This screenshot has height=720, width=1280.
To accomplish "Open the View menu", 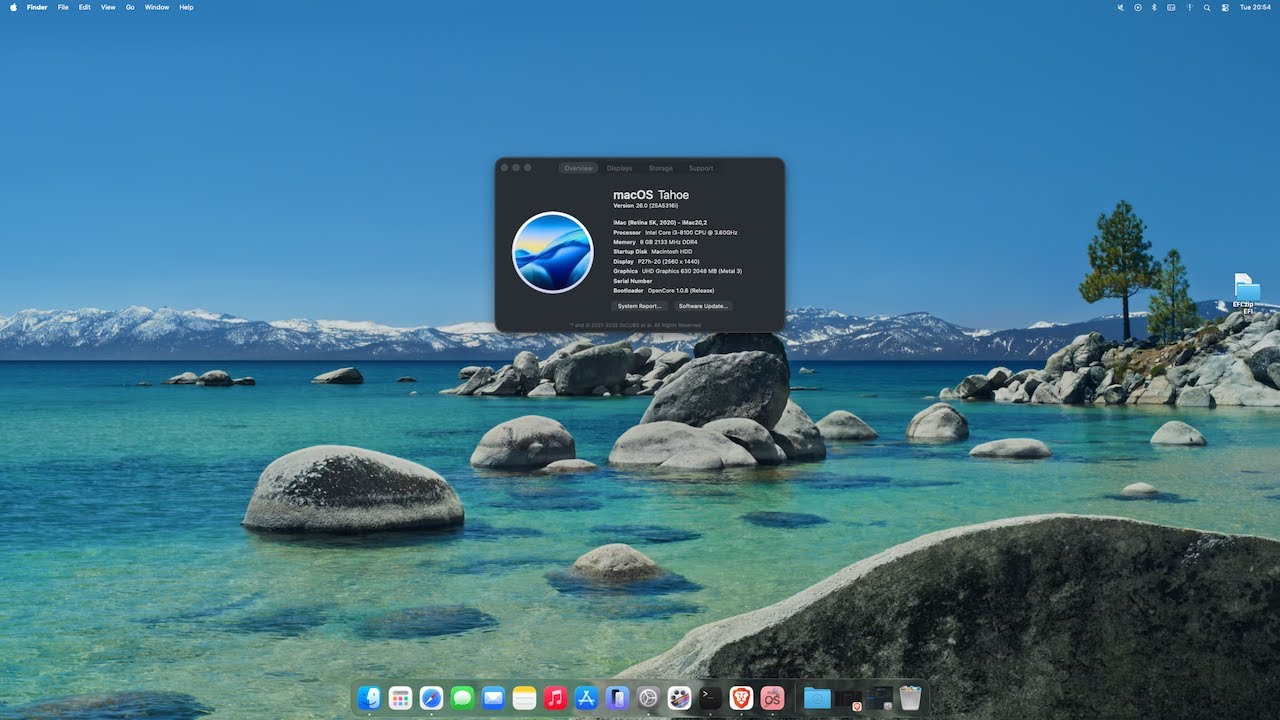I will coord(108,7).
